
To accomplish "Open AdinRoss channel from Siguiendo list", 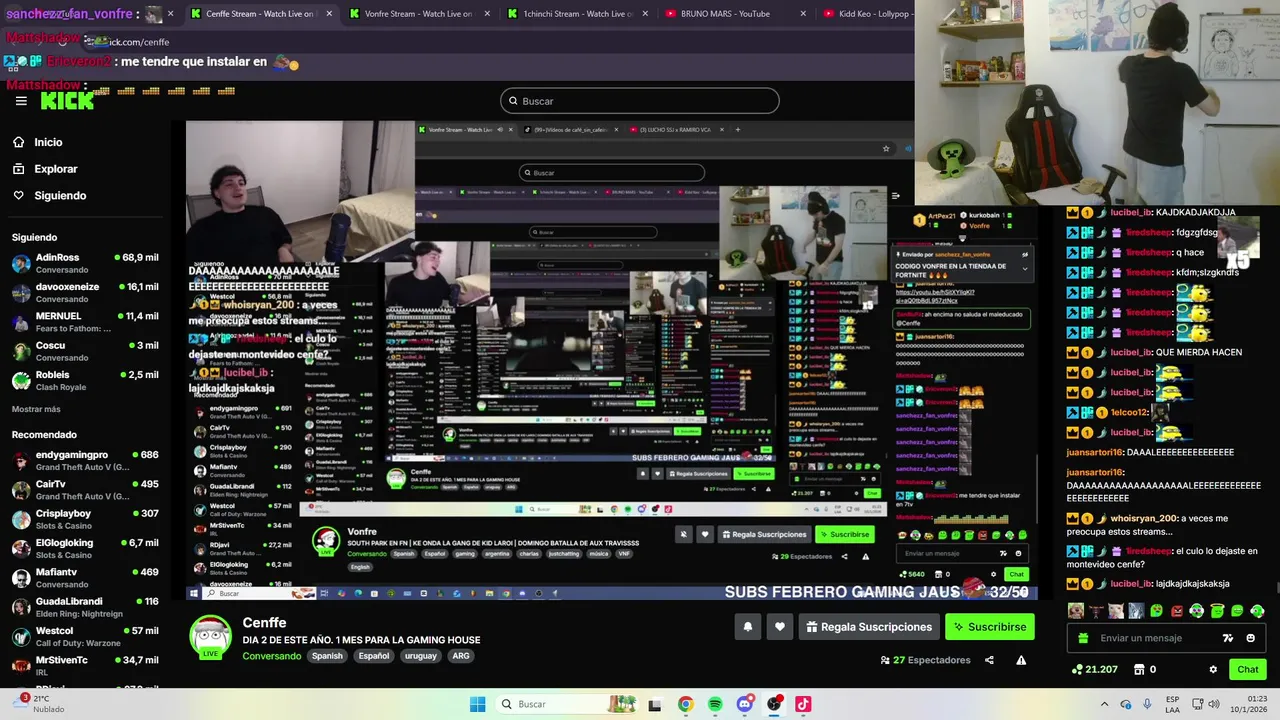I will click(x=85, y=263).
